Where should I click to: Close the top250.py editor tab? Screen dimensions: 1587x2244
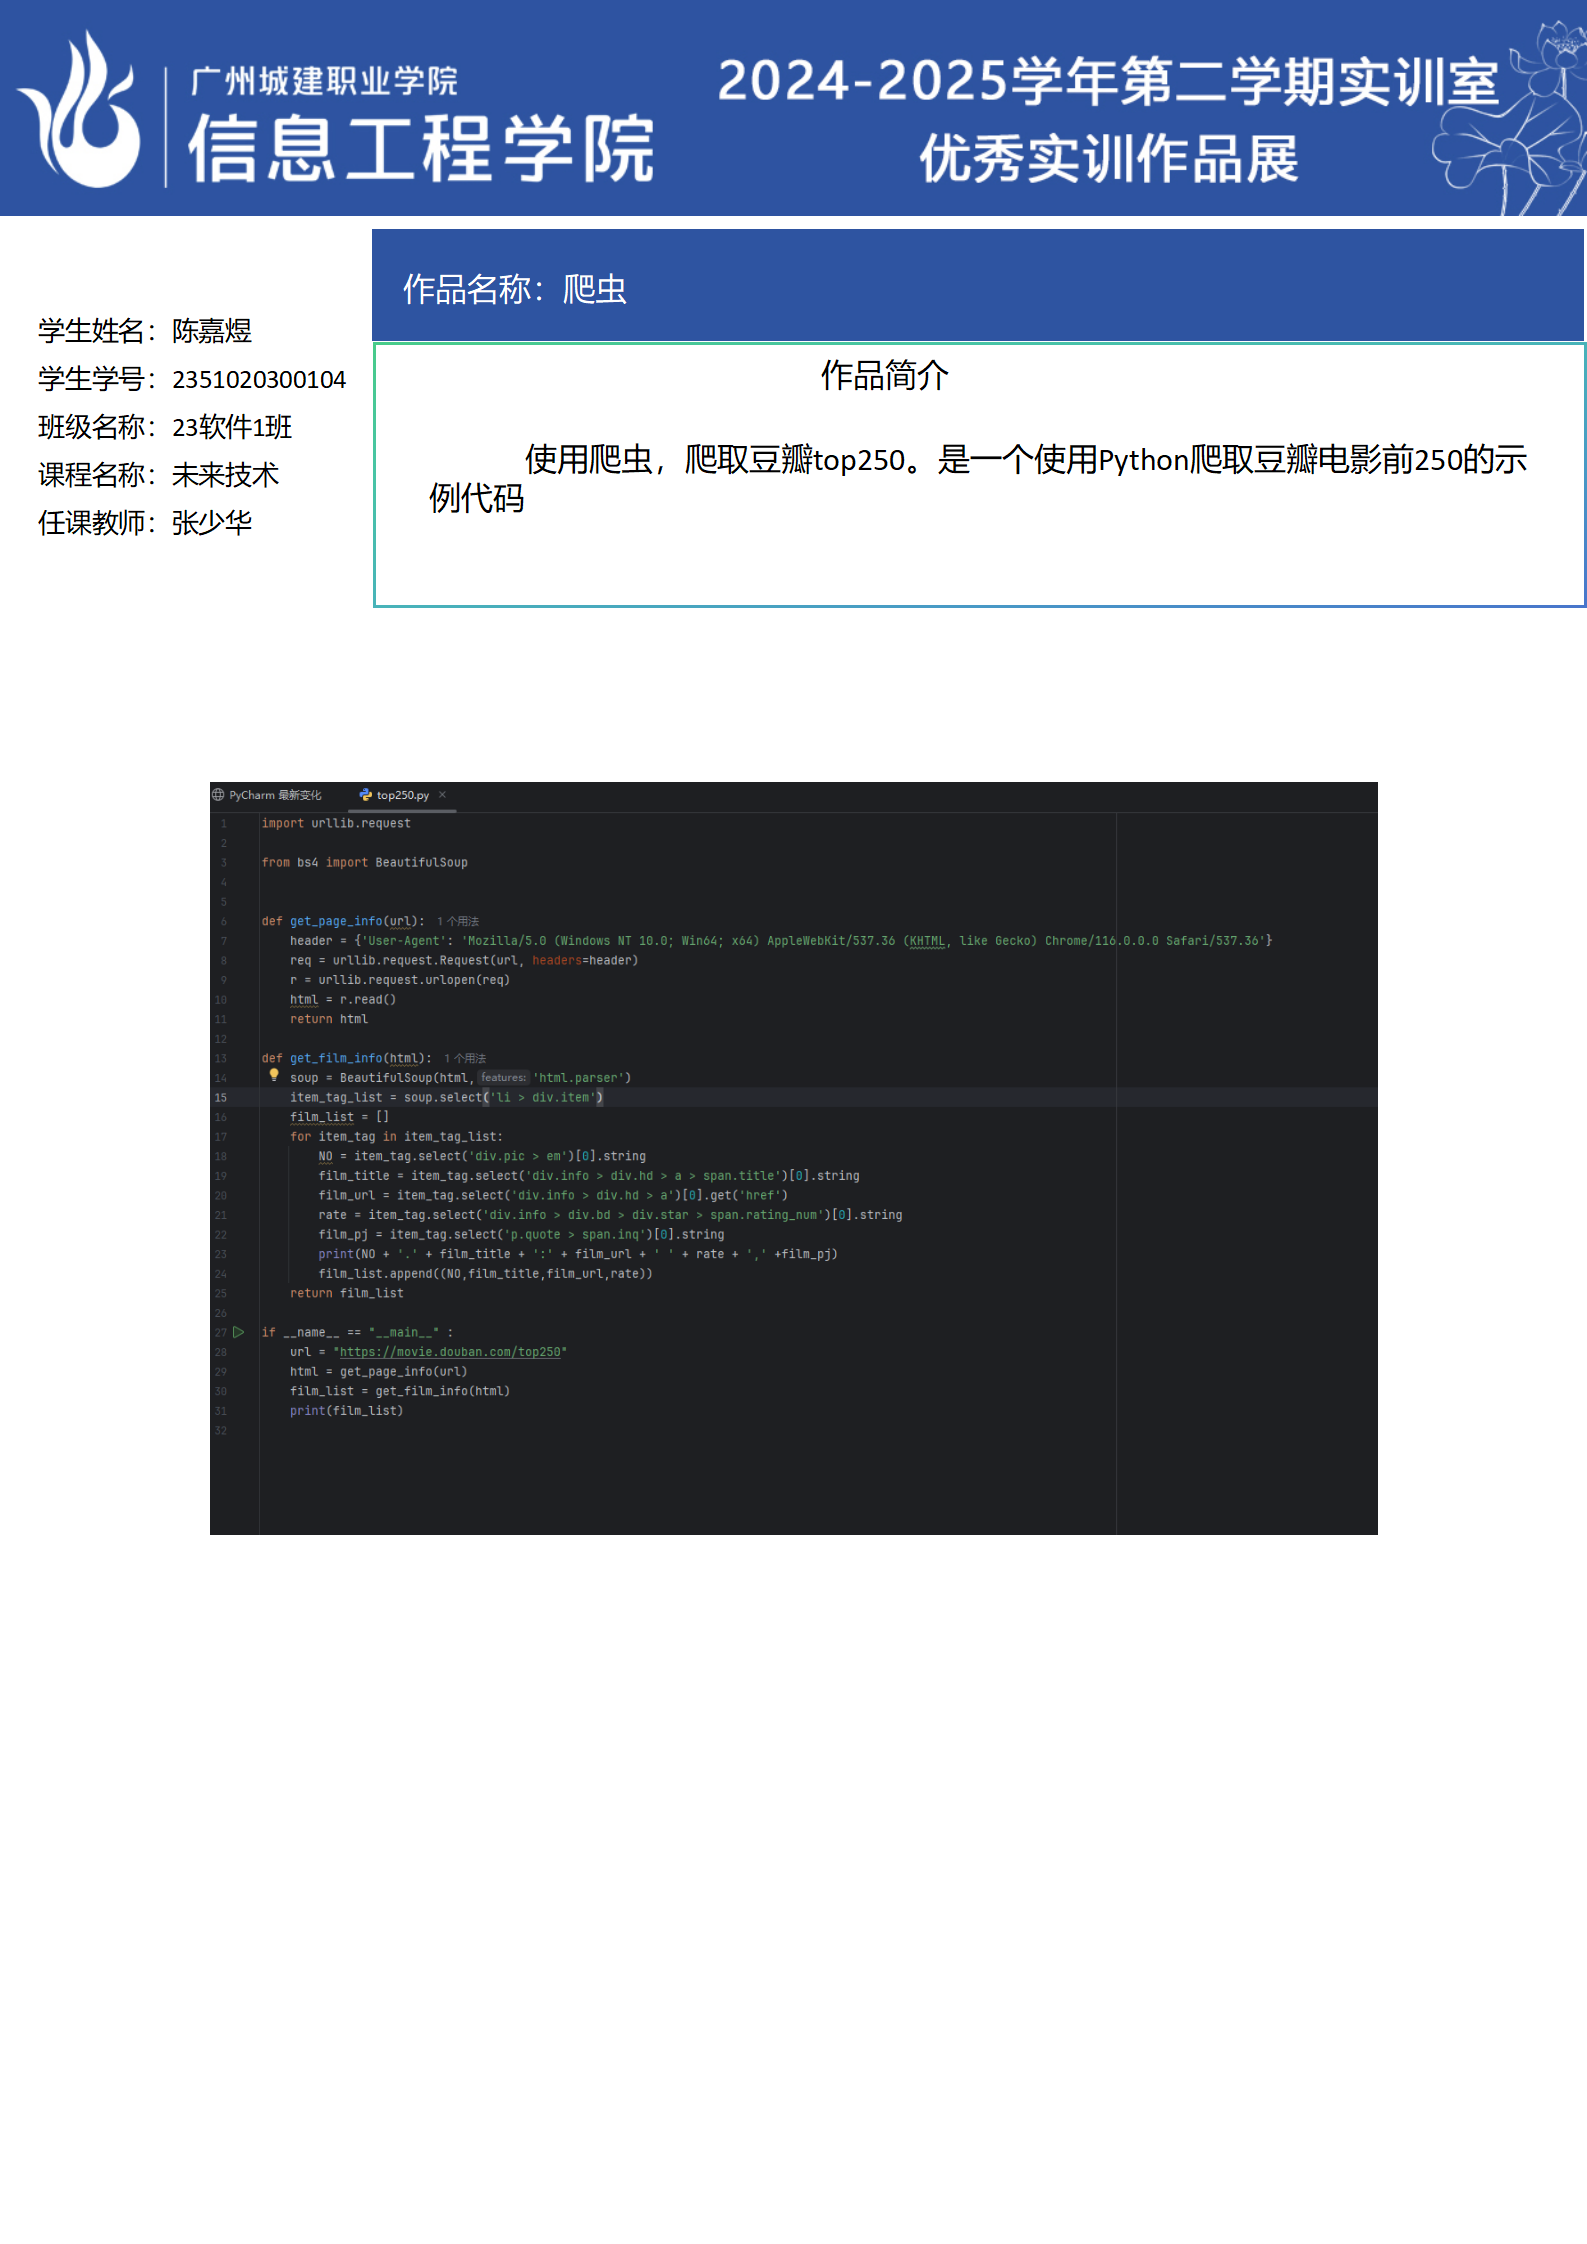click(x=442, y=795)
